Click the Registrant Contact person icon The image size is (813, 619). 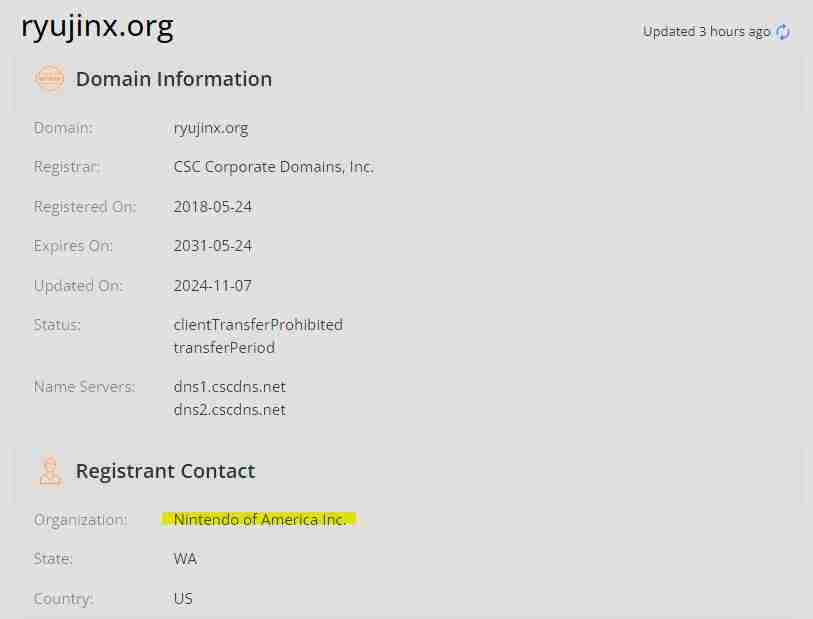tap(50, 472)
